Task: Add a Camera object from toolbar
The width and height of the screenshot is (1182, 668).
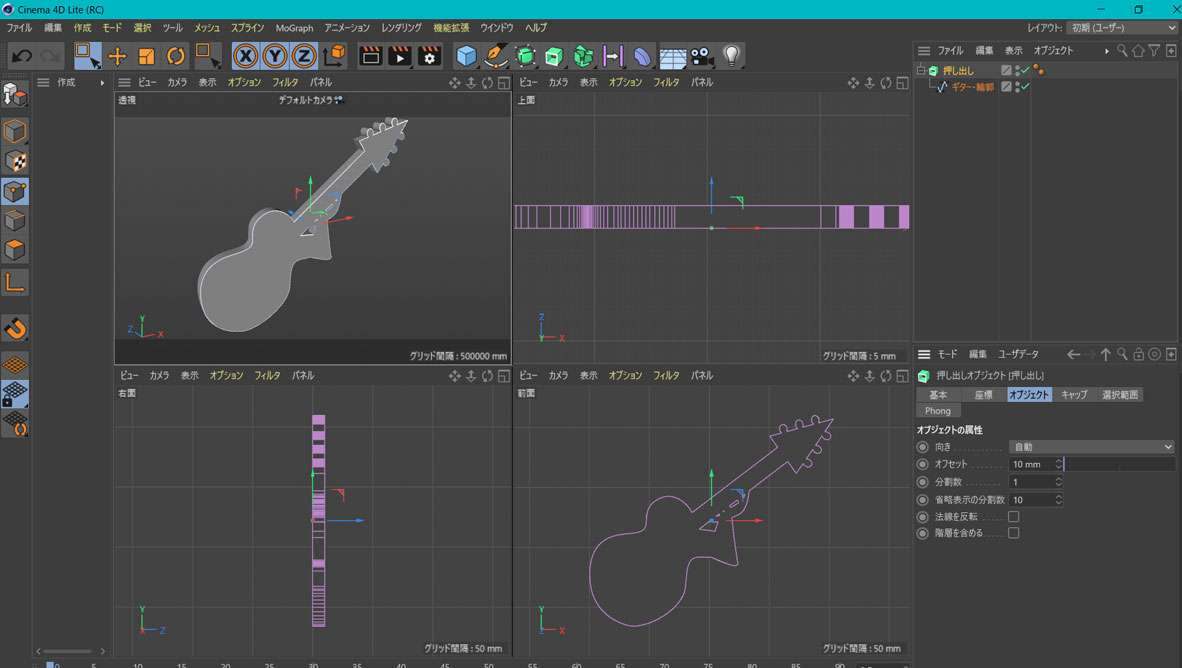Action: 702,56
